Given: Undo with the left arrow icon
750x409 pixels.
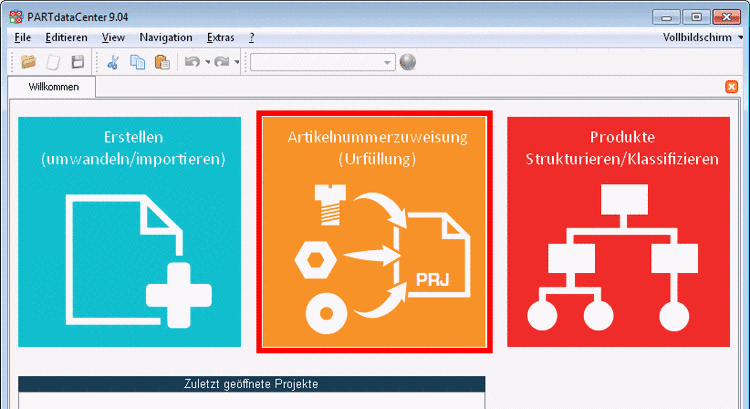Looking at the screenshot, I should tap(192, 62).
